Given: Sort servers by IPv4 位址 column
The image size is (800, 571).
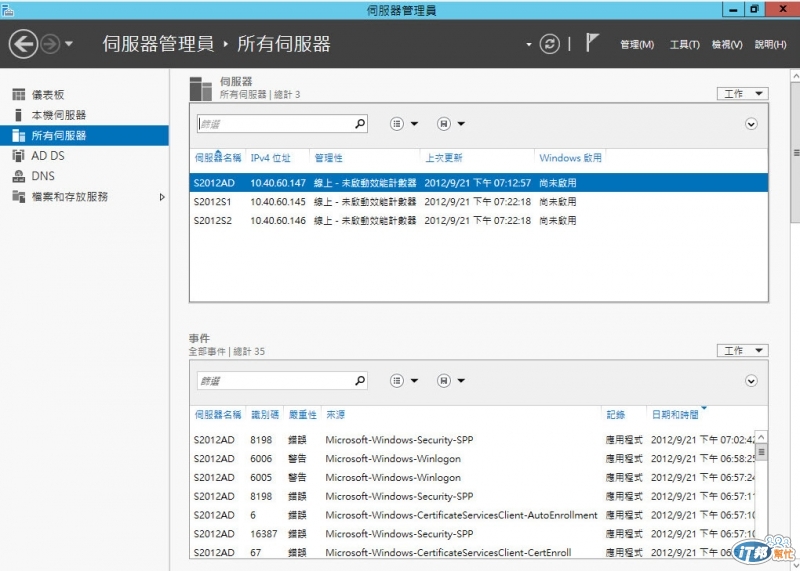Looking at the screenshot, I should point(270,158).
